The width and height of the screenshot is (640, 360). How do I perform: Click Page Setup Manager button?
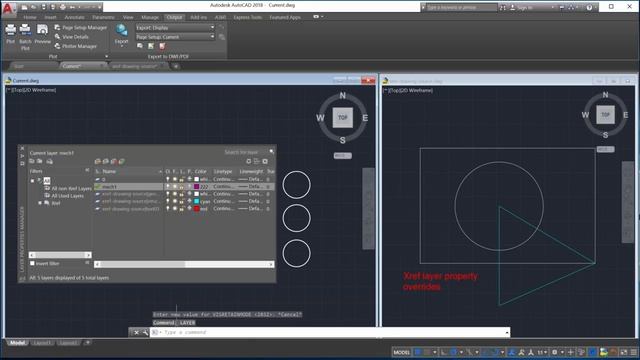pos(80,27)
